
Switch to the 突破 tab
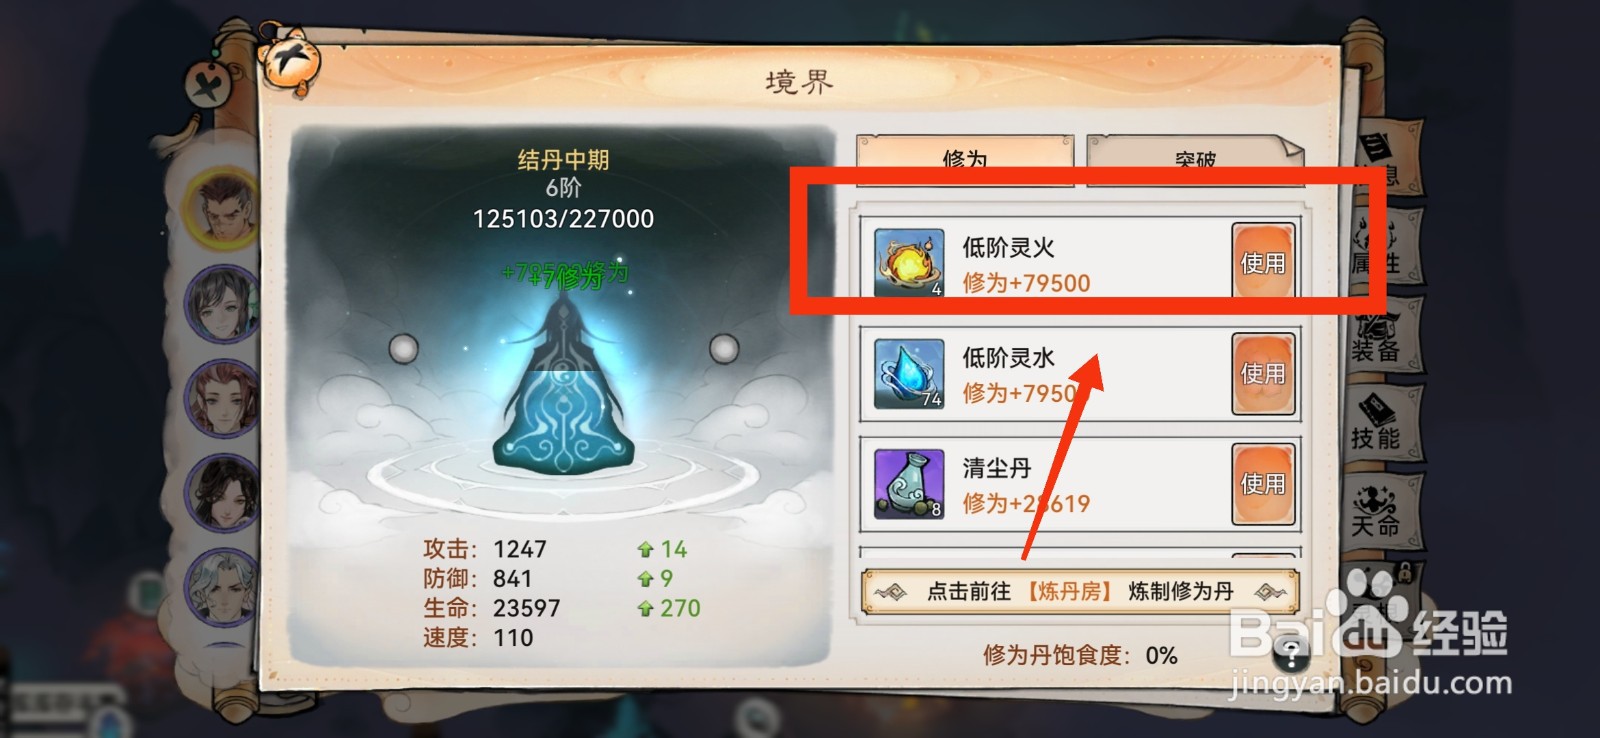[x=1195, y=160]
